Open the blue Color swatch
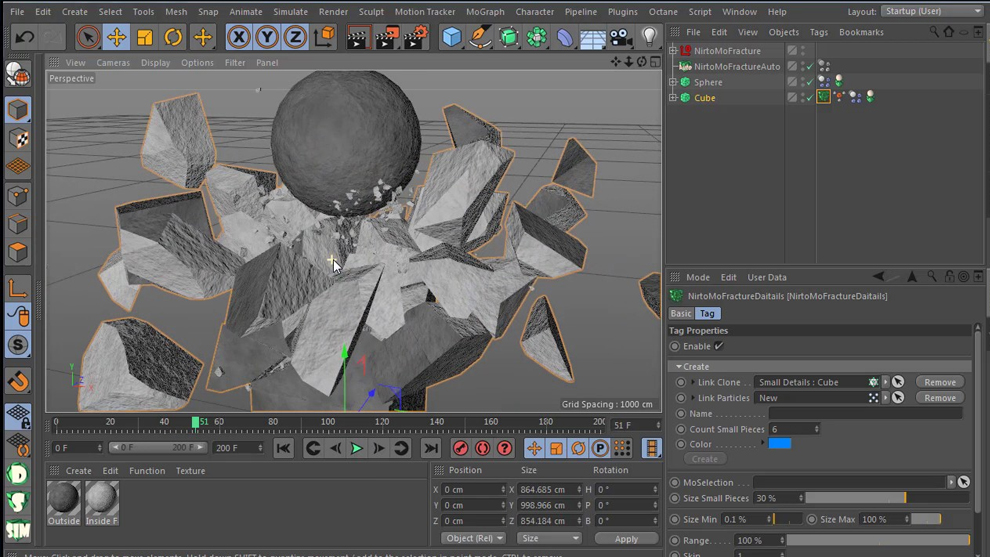Viewport: 990px width, 557px height. [x=780, y=444]
